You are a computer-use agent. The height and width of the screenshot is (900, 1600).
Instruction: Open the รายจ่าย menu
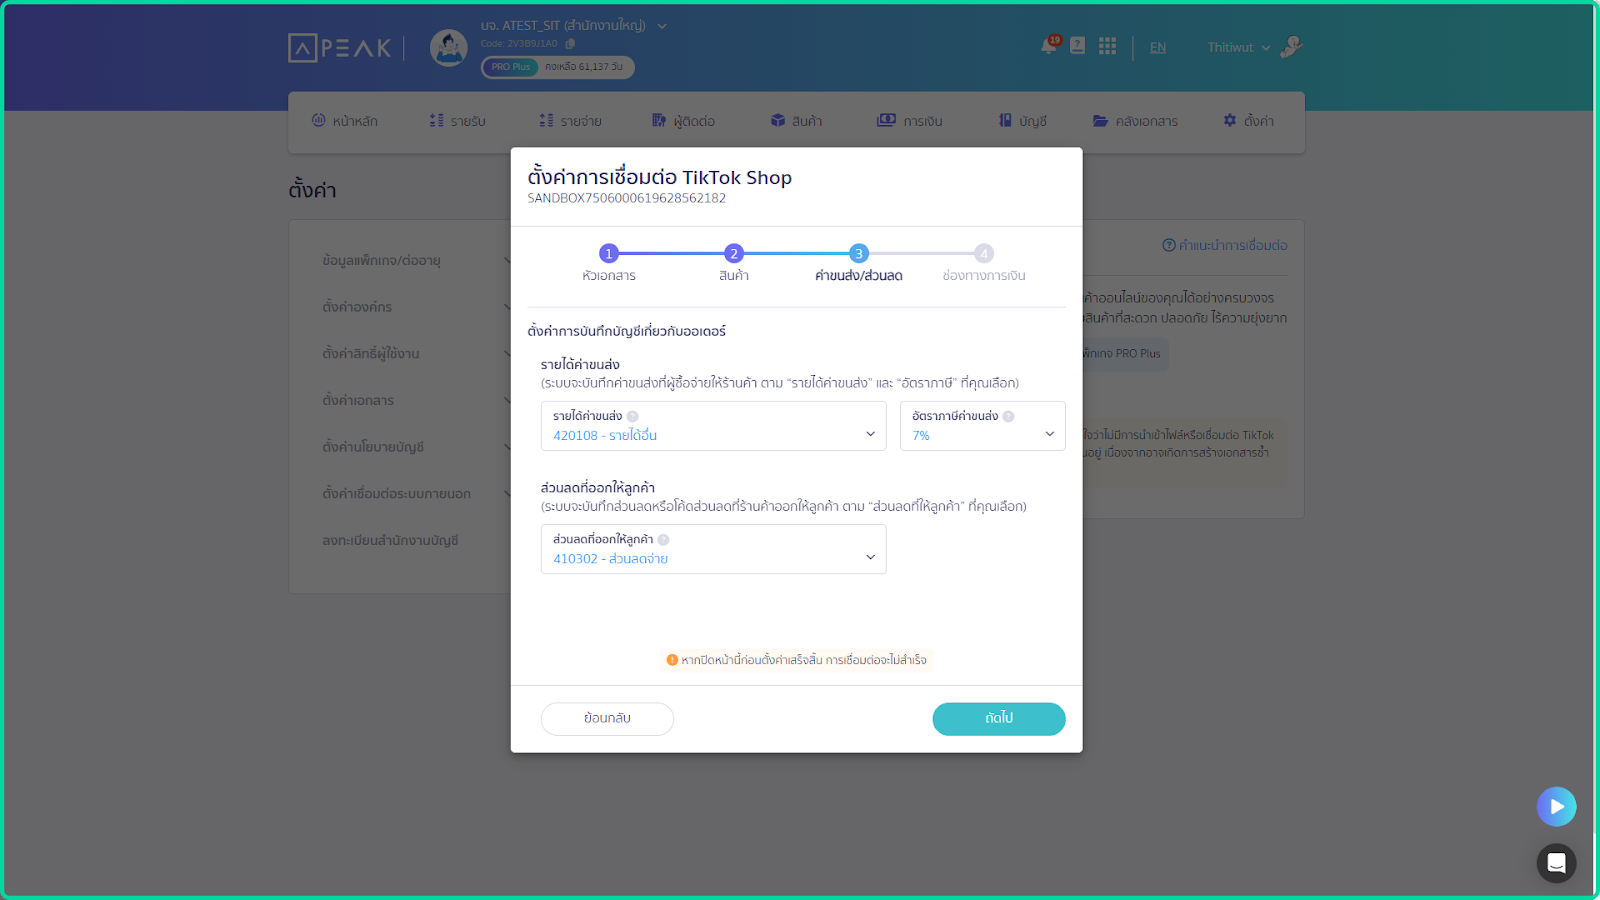tap(571, 121)
